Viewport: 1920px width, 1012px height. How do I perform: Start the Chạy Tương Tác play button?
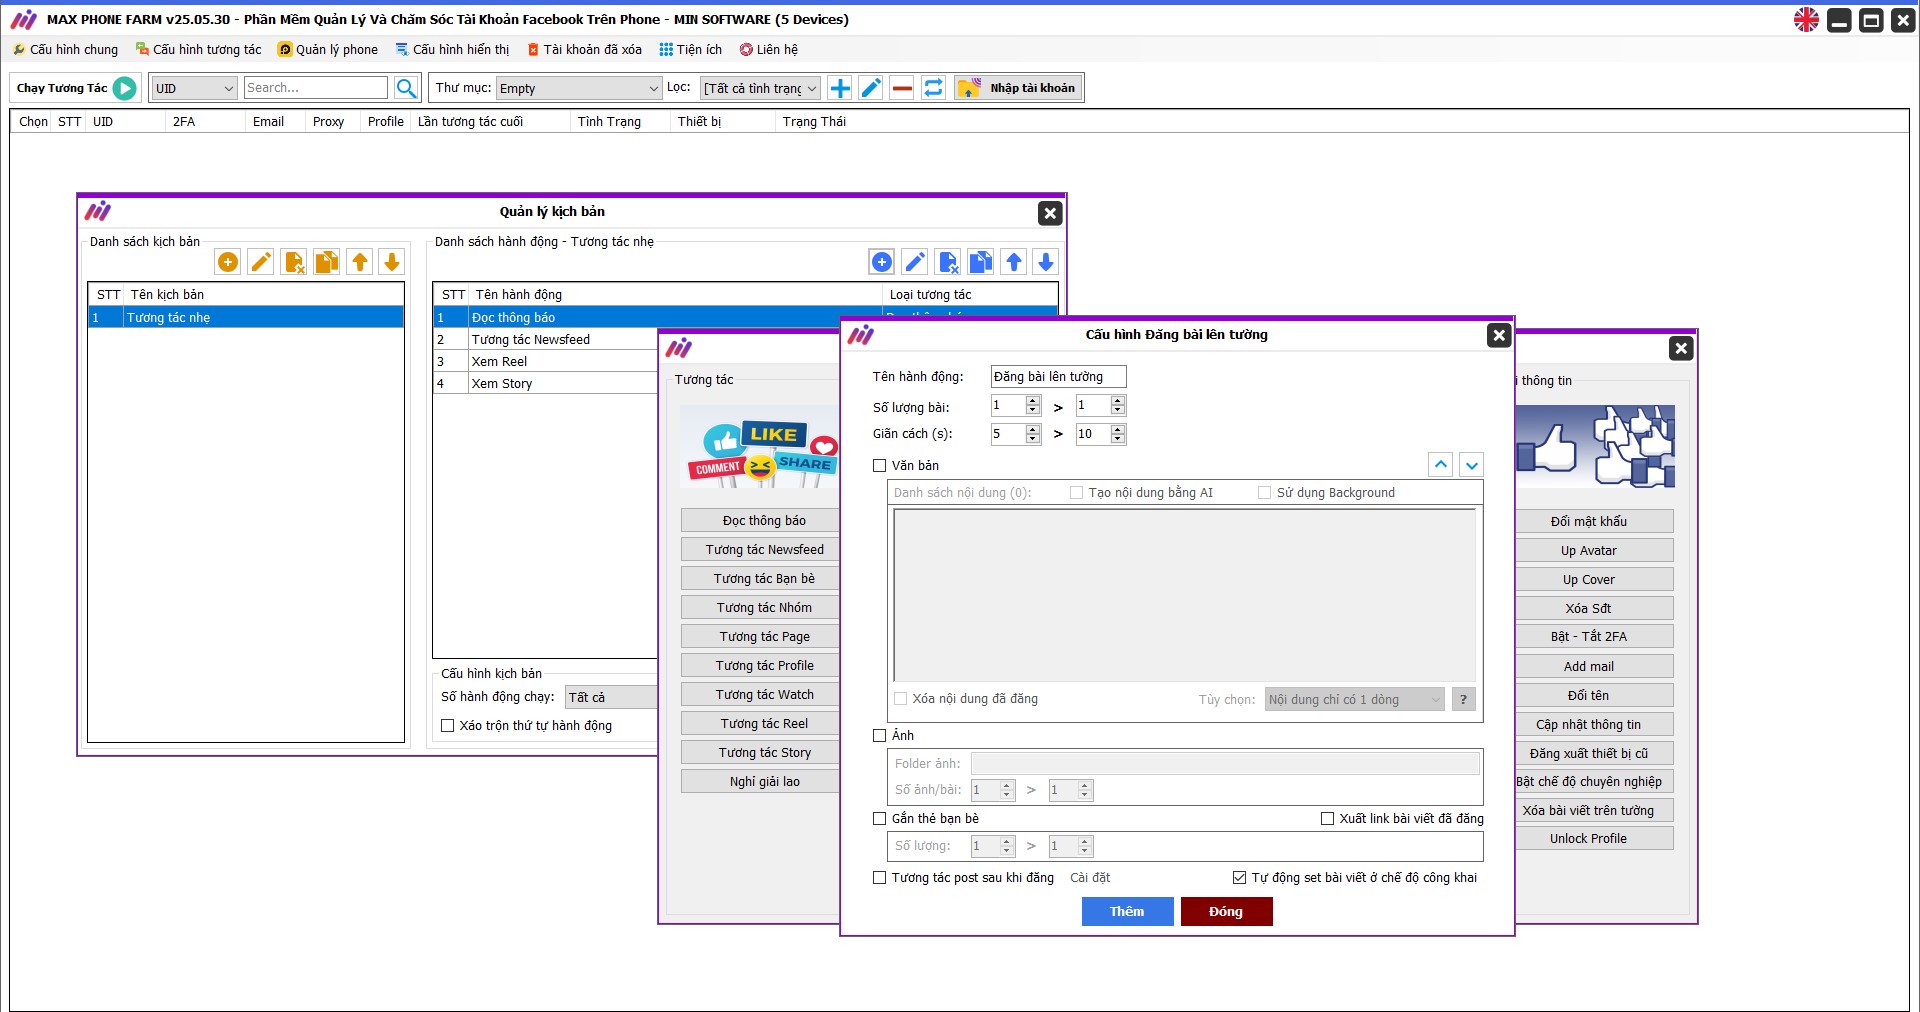click(x=125, y=88)
